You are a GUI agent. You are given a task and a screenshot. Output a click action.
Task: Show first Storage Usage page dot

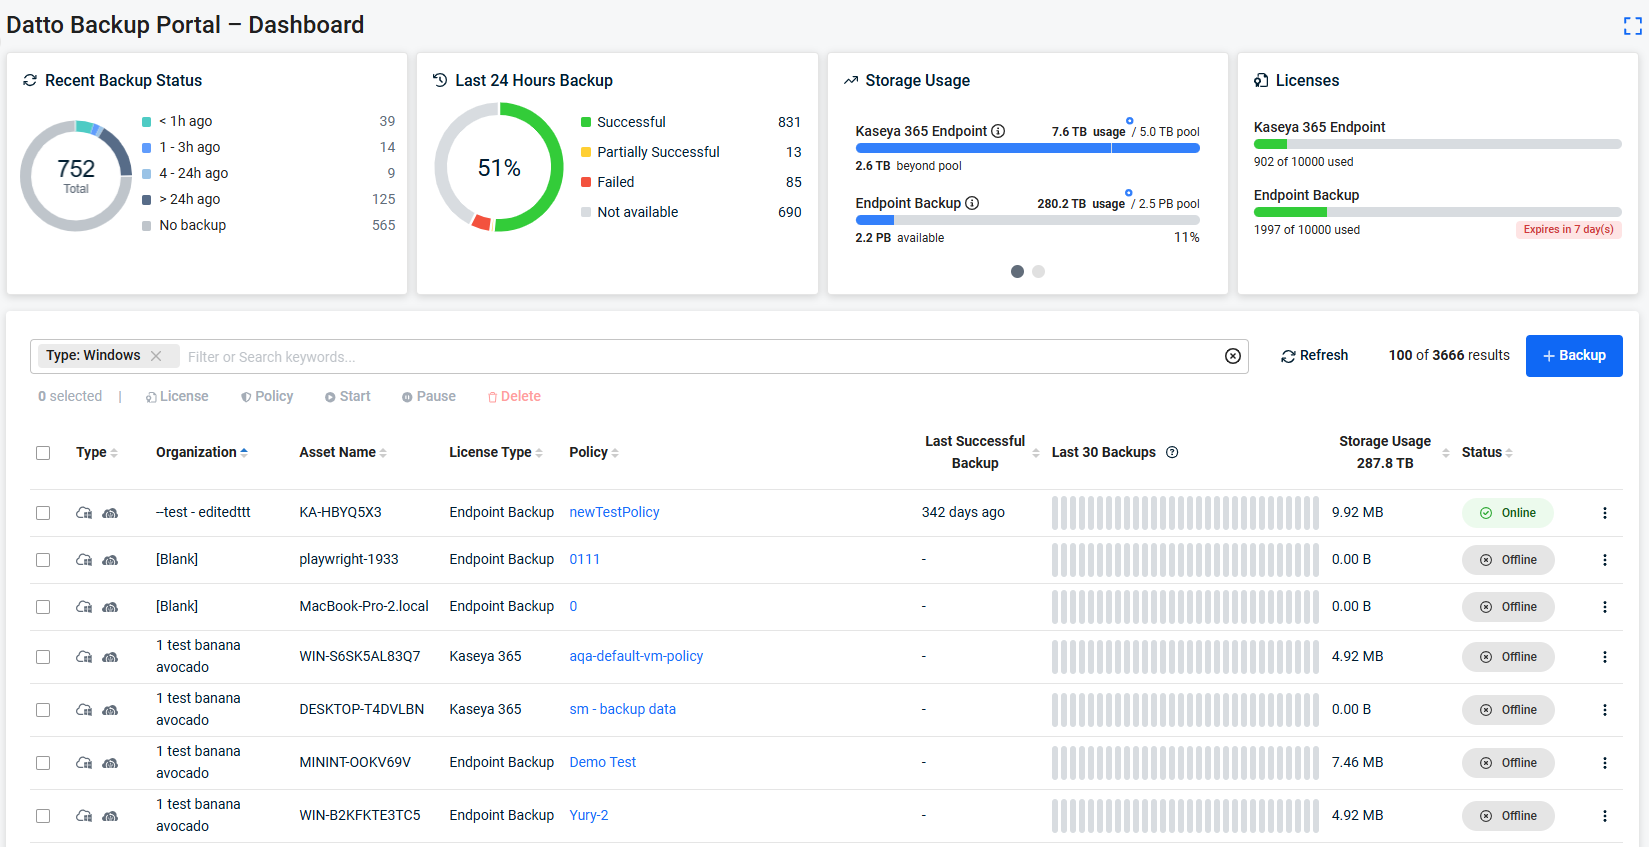point(1017,271)
